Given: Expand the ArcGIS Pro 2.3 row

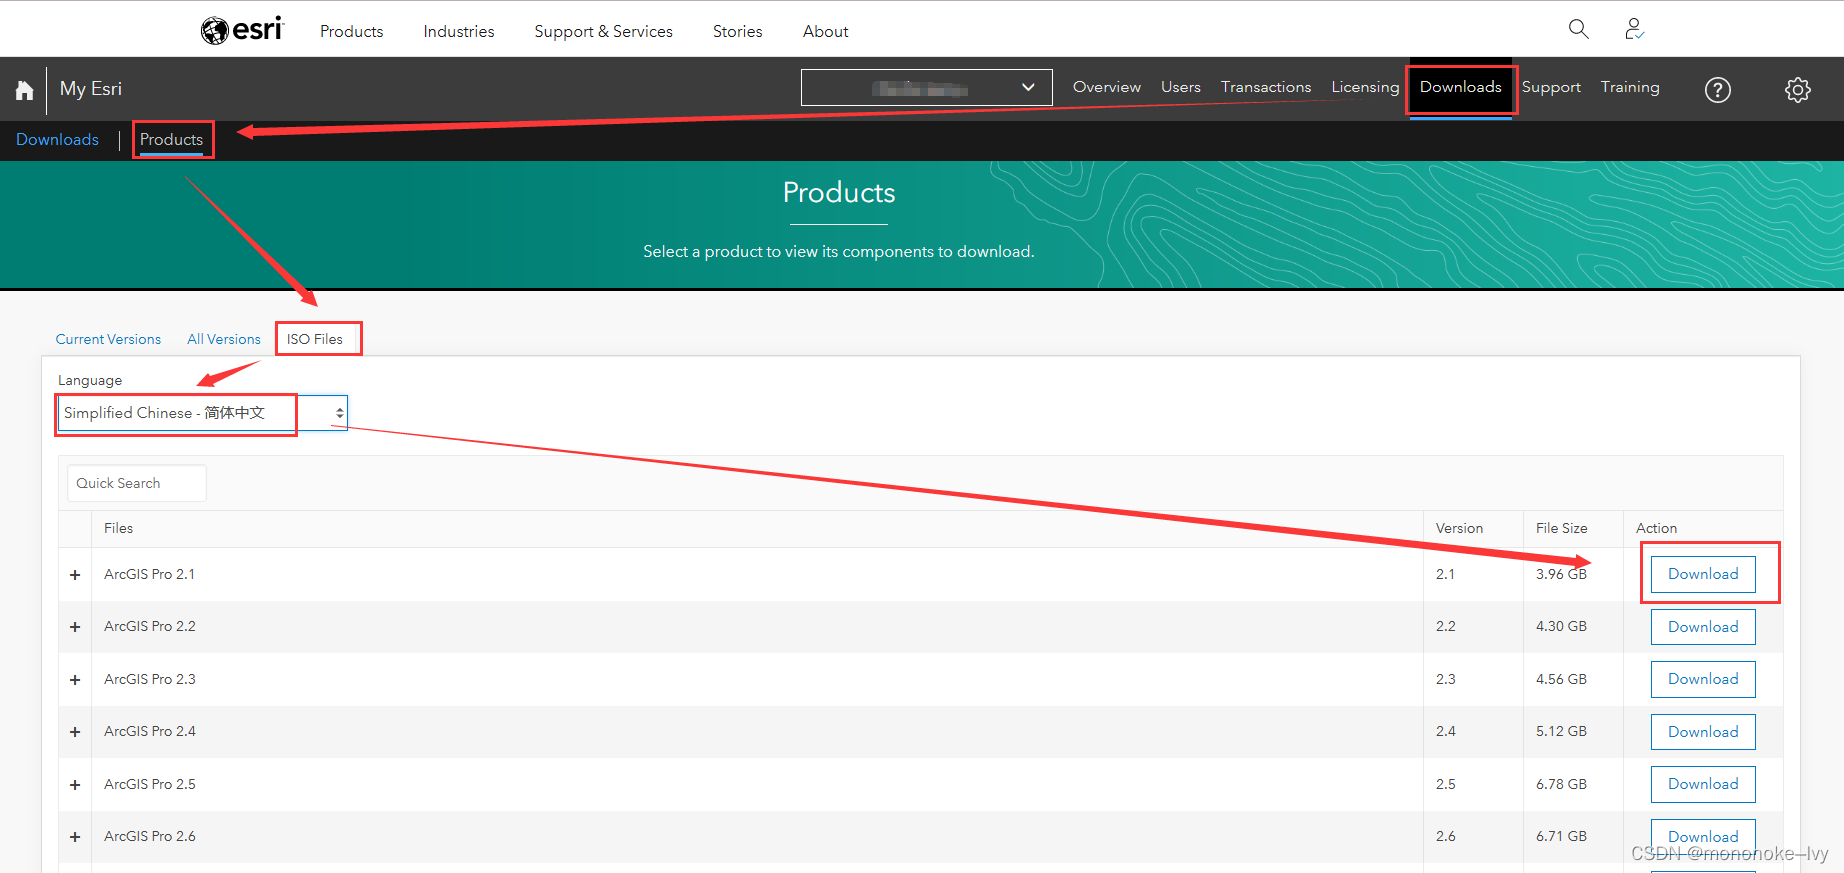Looking at the screenshot, I should point(75,680).
